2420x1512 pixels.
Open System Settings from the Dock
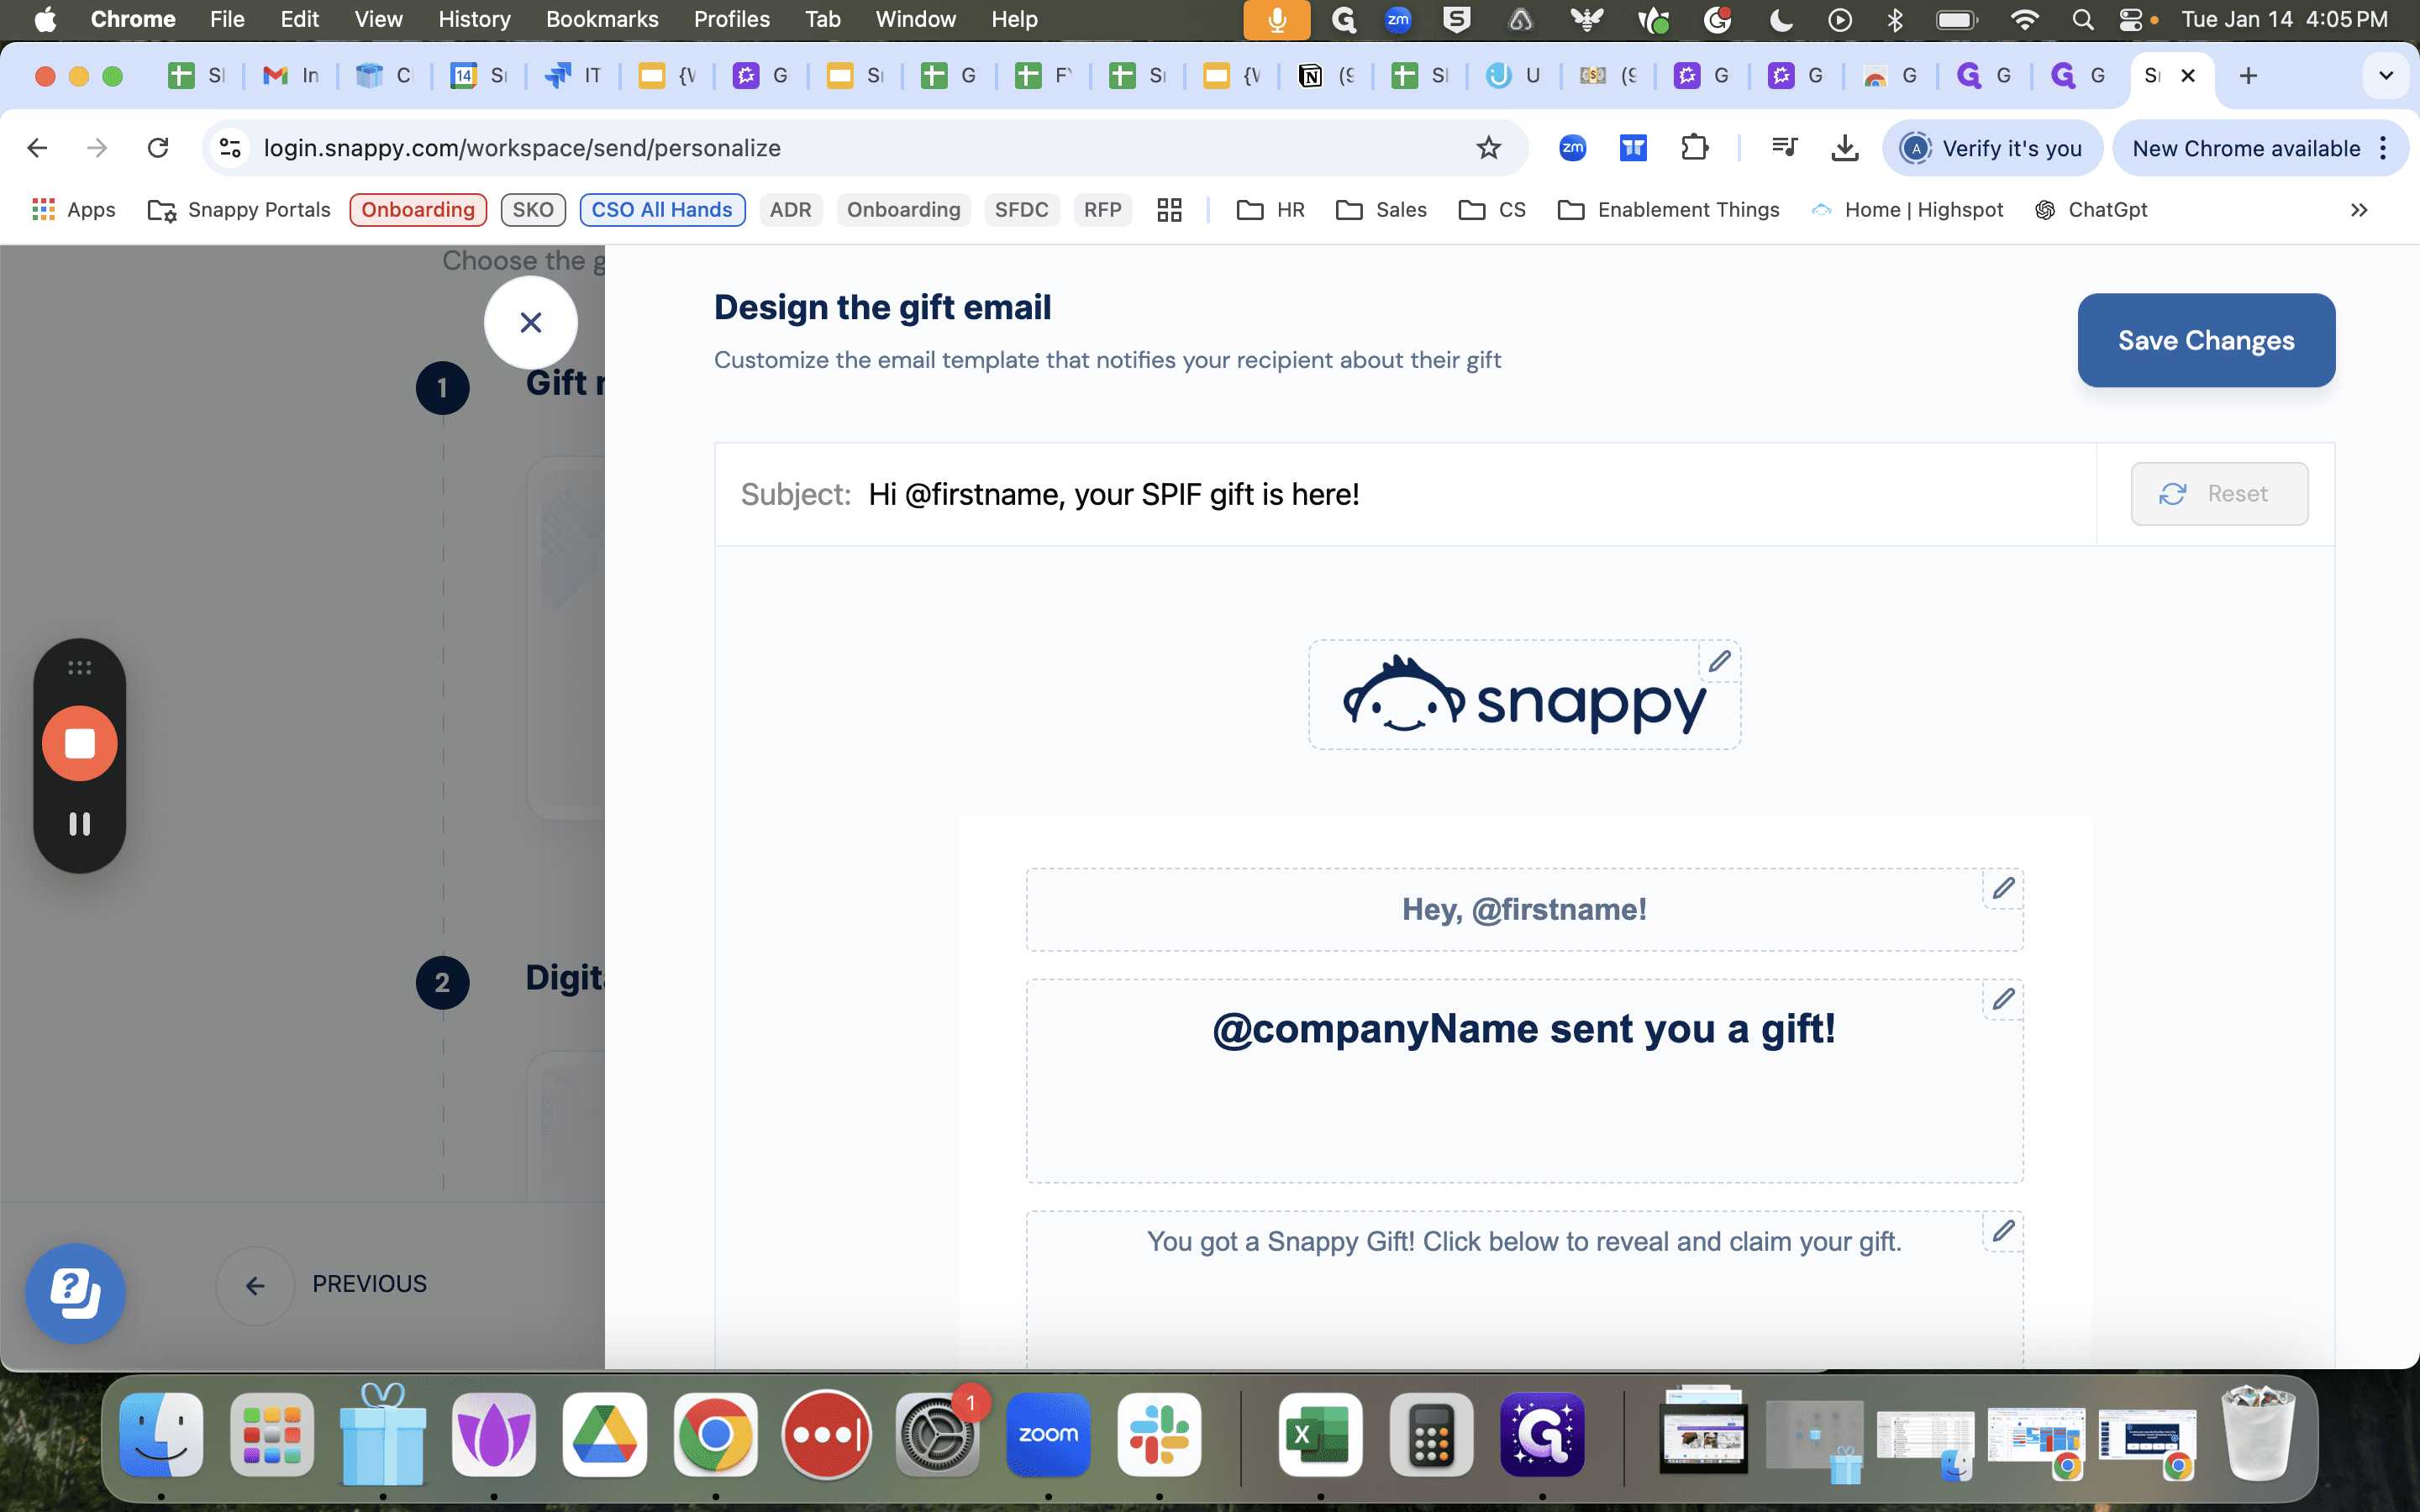point(937,1434)
